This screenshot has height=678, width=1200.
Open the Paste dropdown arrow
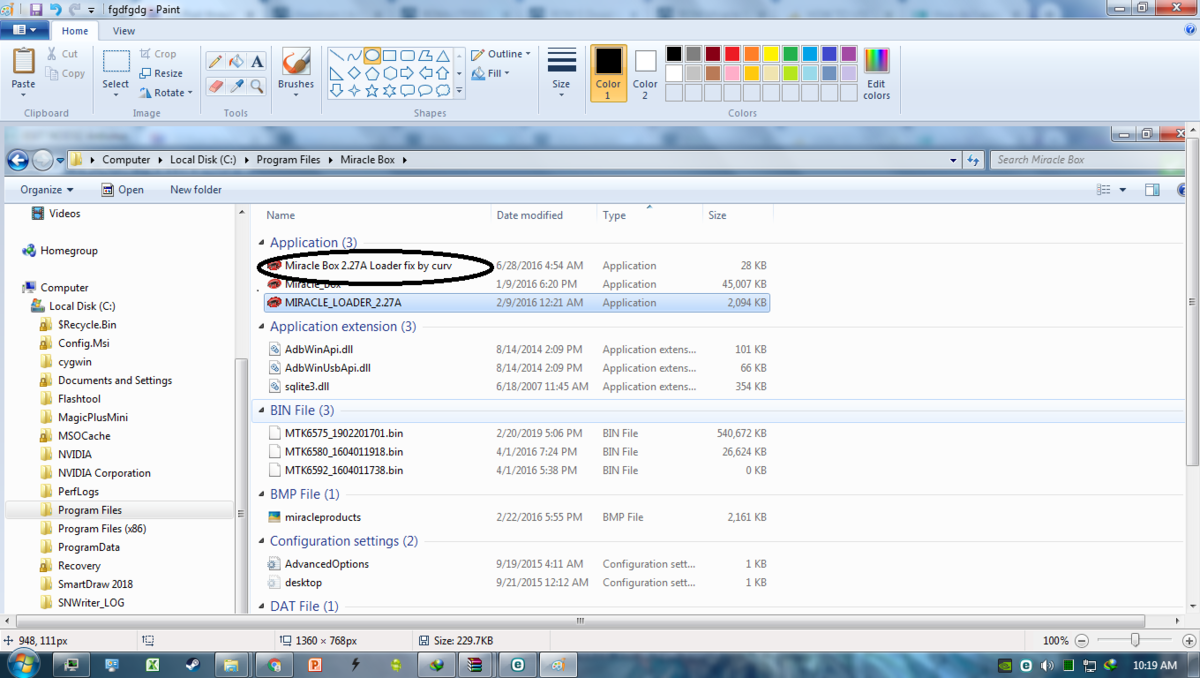(23, 95)
